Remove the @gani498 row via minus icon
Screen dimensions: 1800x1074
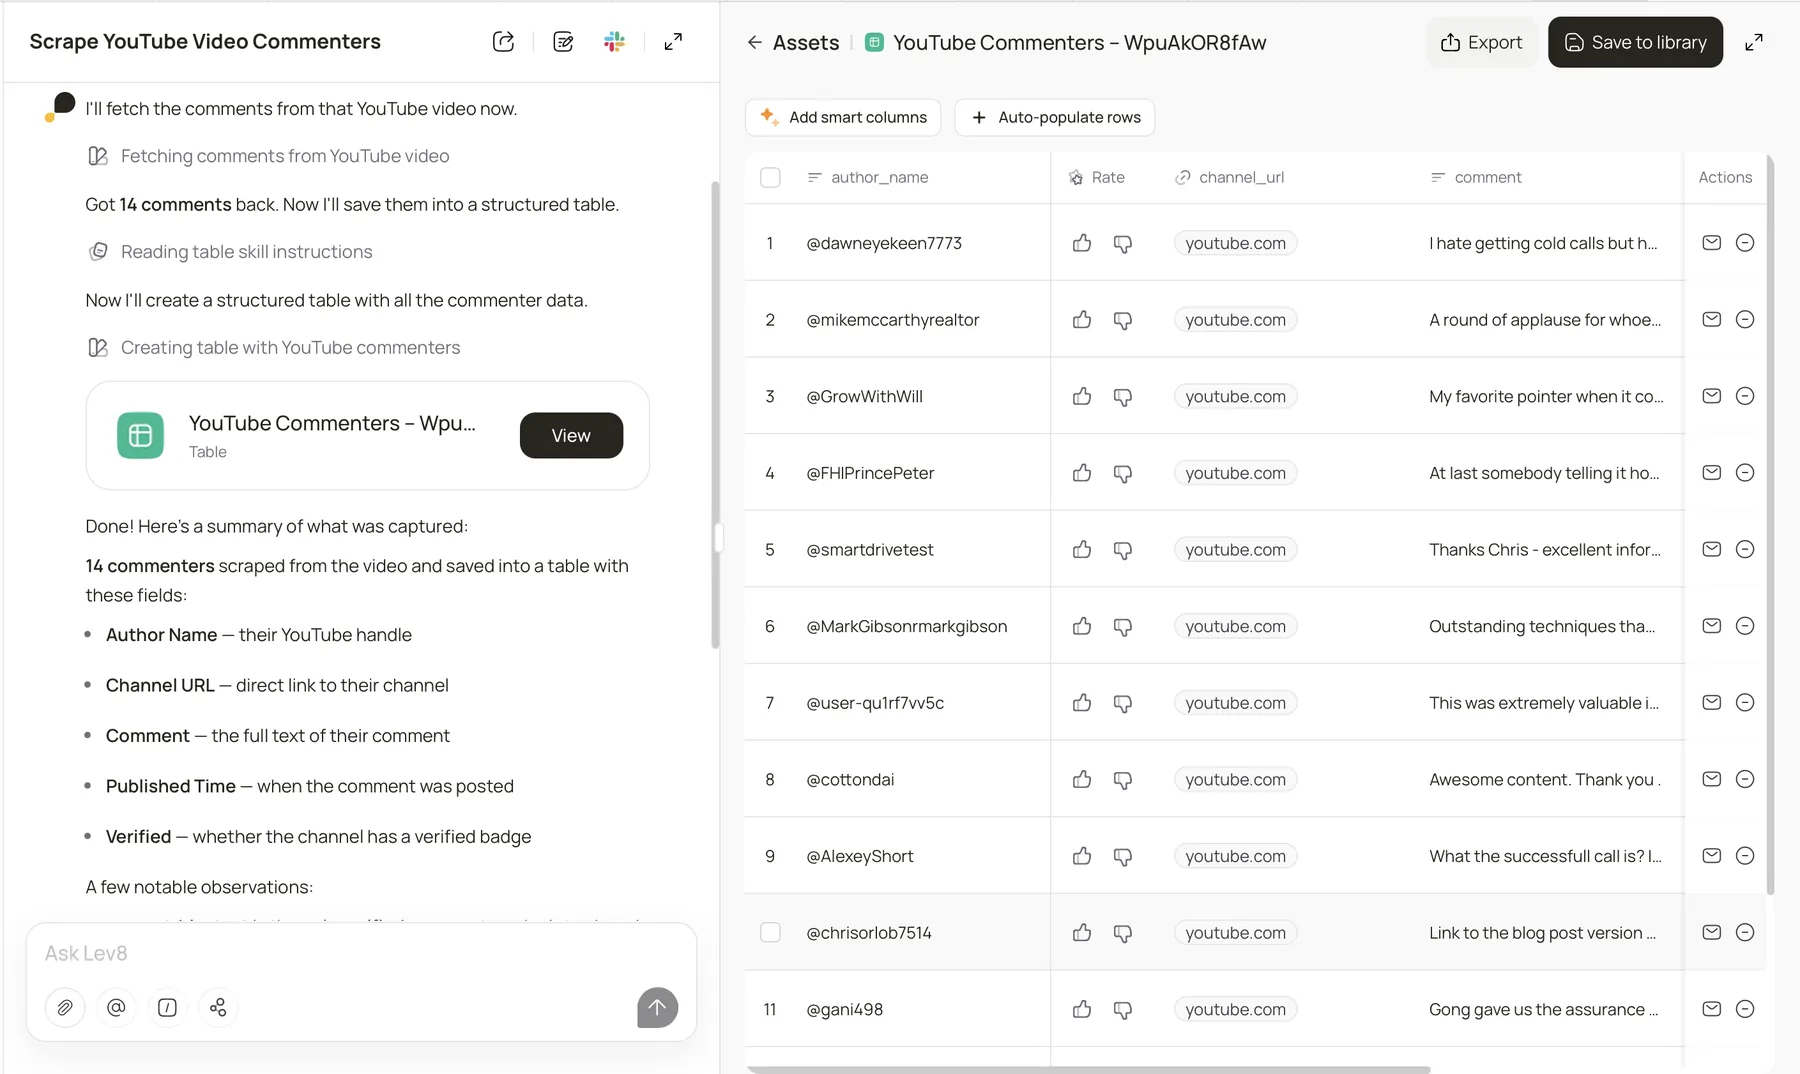[x=1745, y=1009]
